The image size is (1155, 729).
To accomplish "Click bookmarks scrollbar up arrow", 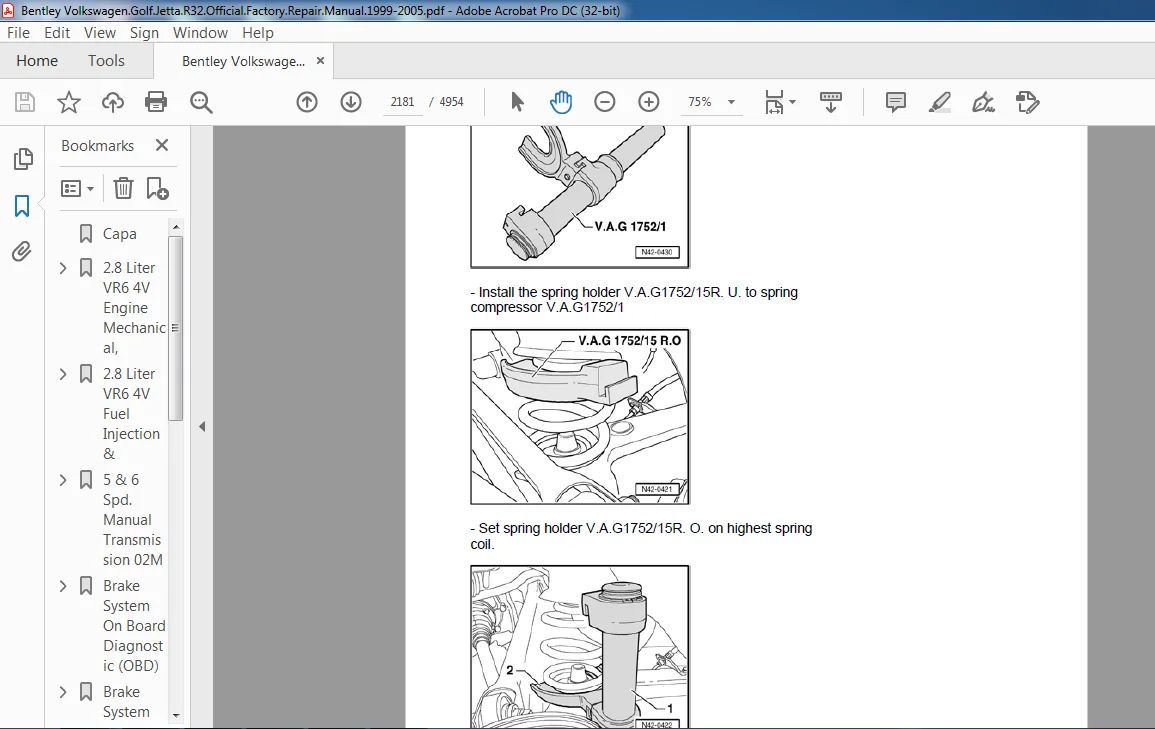I will click(x=175, y=226).
